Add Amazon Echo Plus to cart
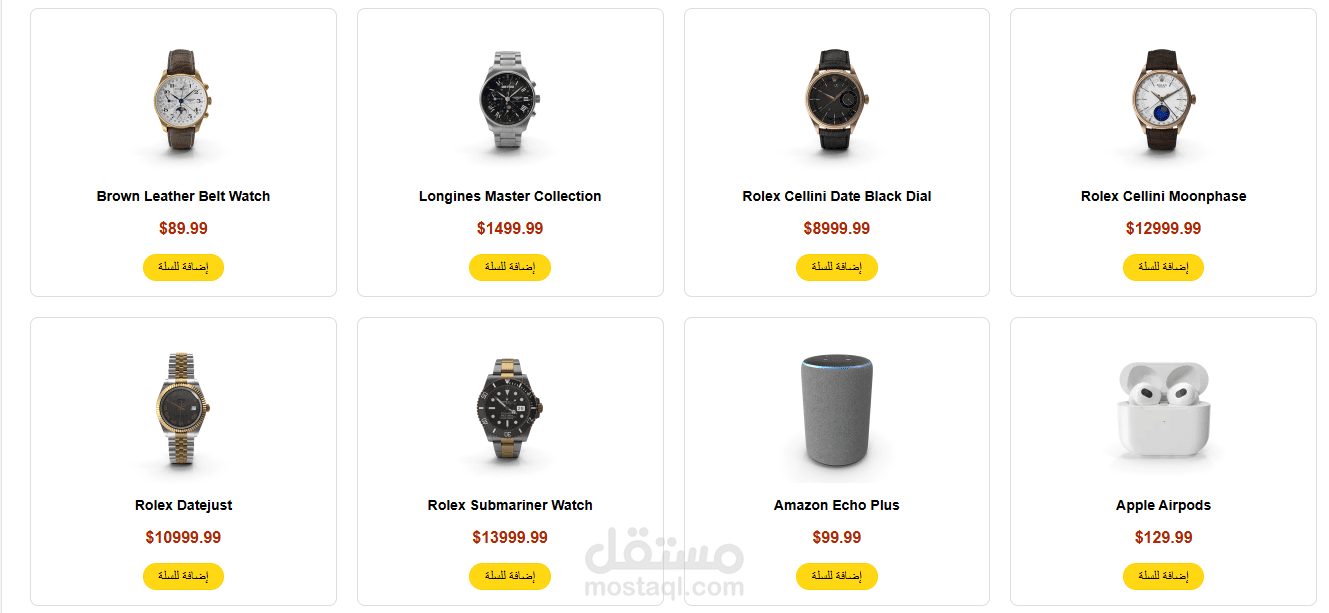The height and width of the screenshot is (613, 1329). [837, 576]
